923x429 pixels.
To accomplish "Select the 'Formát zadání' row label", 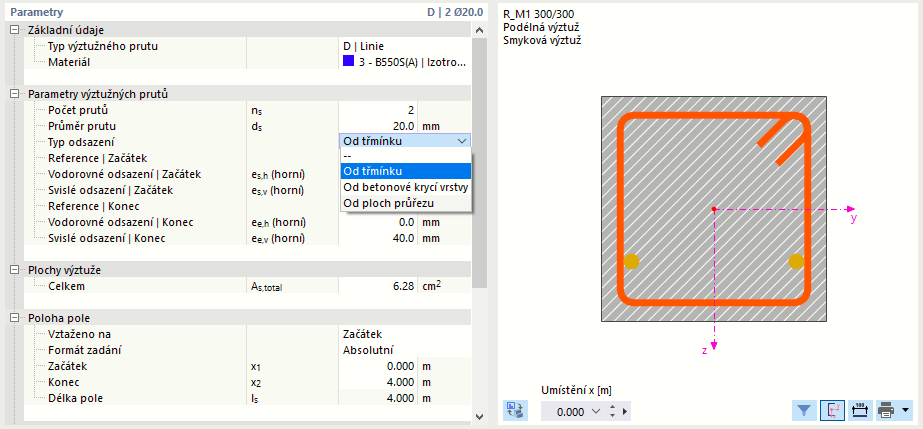I will (x=85, y=350).
